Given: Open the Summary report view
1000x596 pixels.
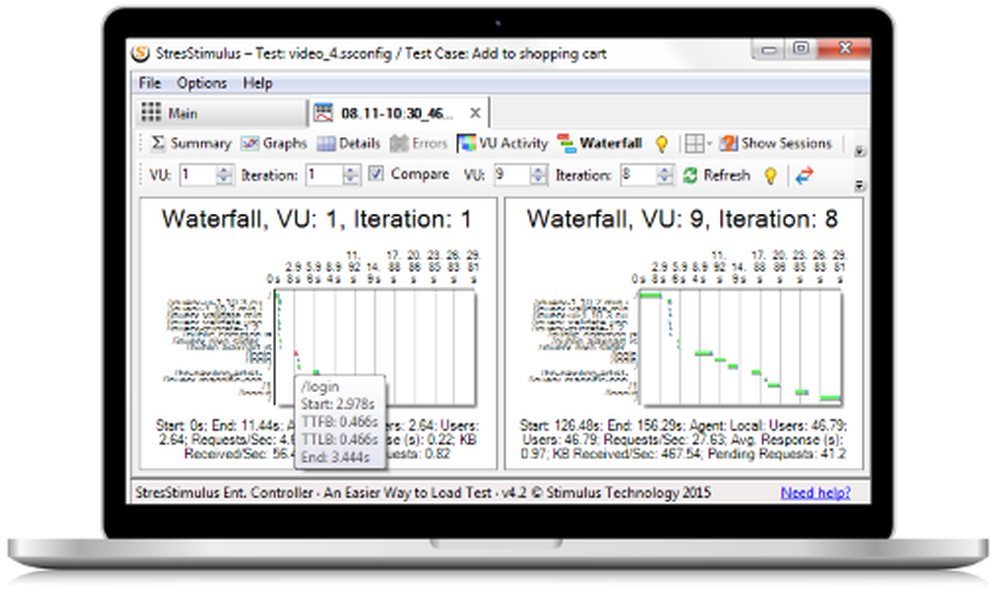Looking at the screenshot, I should click(191, 143).
